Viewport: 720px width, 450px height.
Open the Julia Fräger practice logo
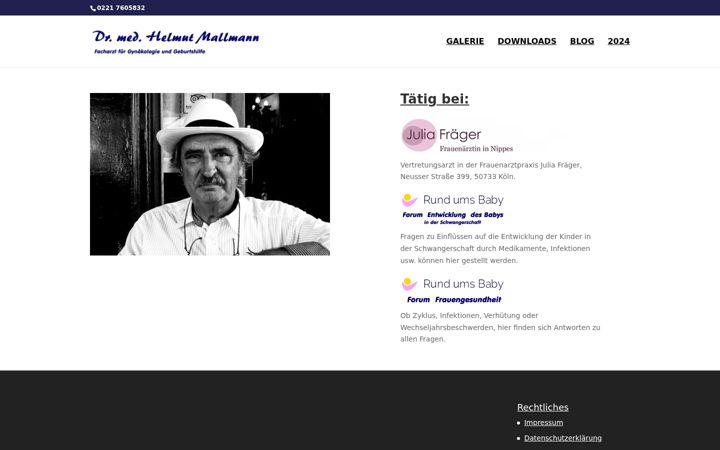[457, 135]
